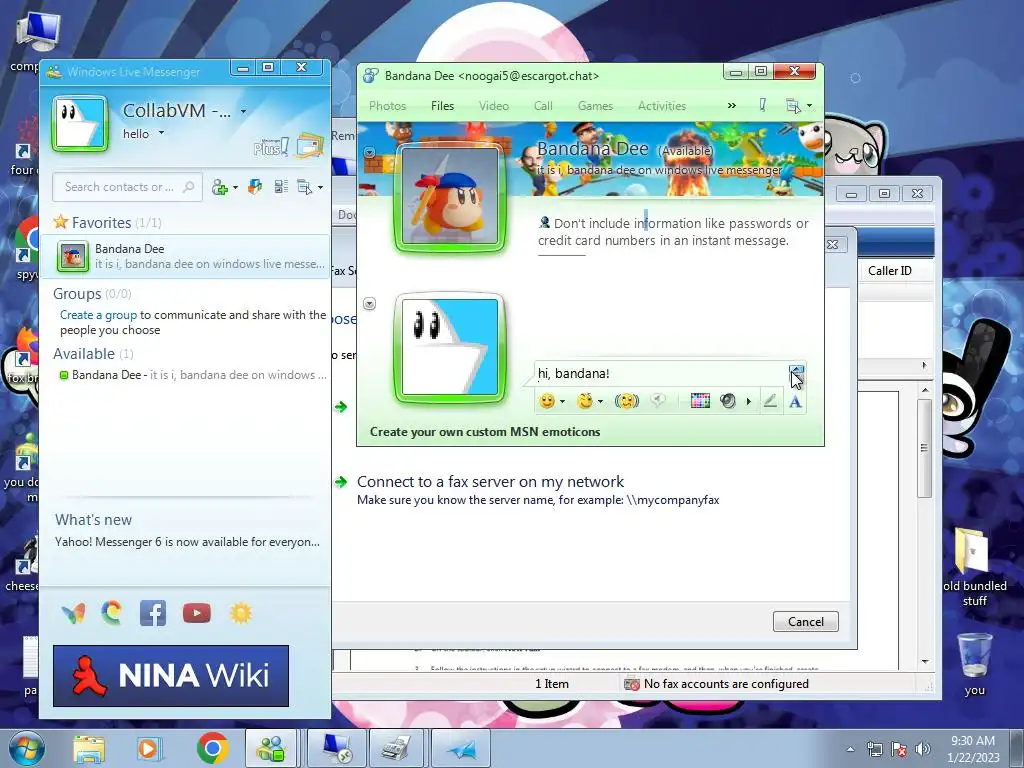Click the exclamation block icon in conversation toolbar
The height and width of the screenshot is (768, 1024).
(x=762, y=105)
